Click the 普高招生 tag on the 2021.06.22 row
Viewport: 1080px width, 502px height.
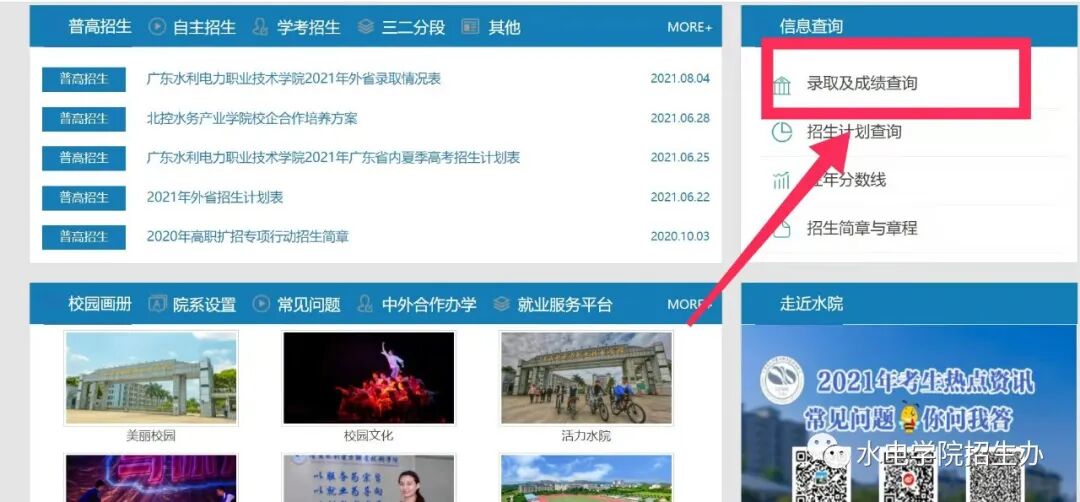click(84, 198)
